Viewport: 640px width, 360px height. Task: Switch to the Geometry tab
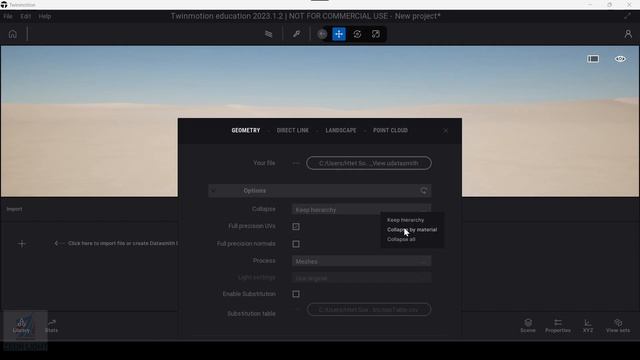[x=246, y=130]
